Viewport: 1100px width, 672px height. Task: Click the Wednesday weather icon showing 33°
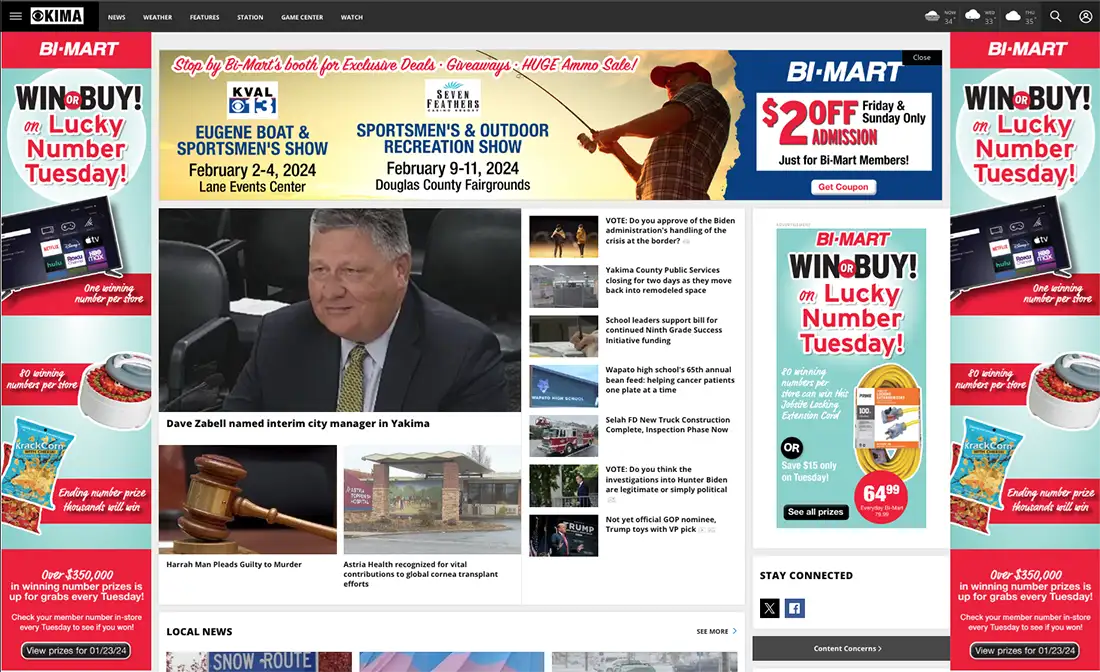(972, 15)
